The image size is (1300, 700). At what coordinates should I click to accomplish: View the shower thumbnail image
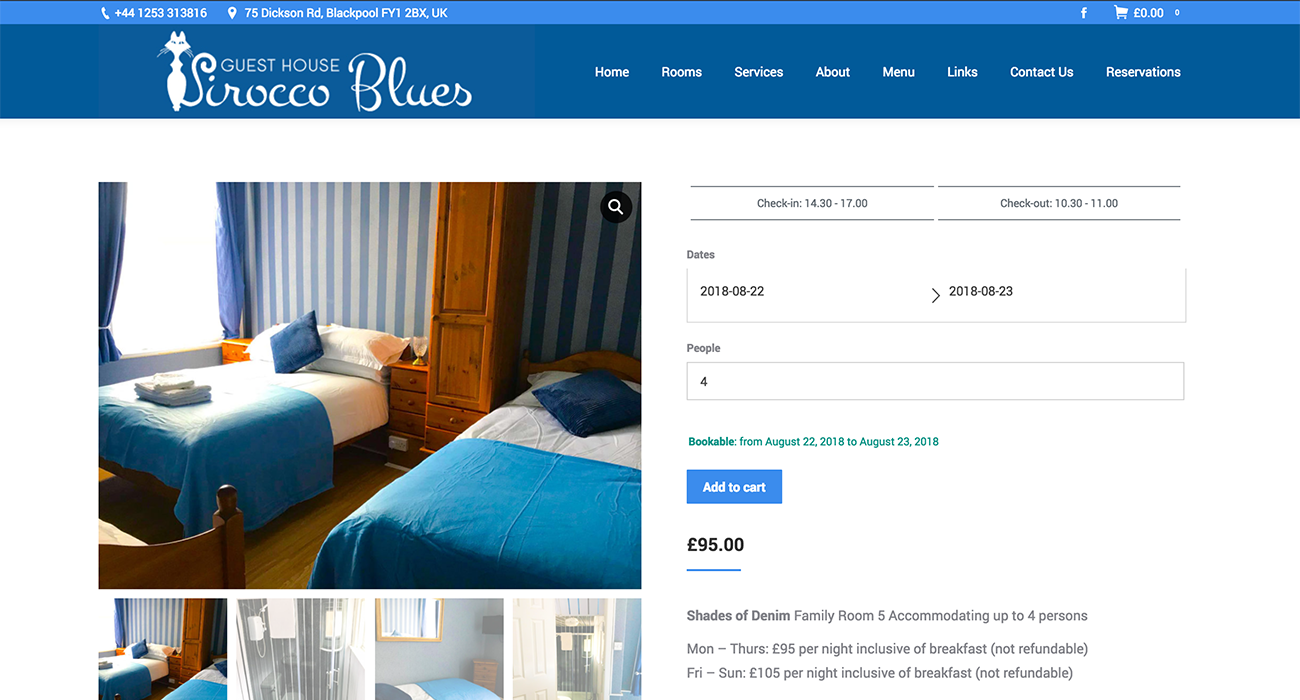[x=300, y=649]
